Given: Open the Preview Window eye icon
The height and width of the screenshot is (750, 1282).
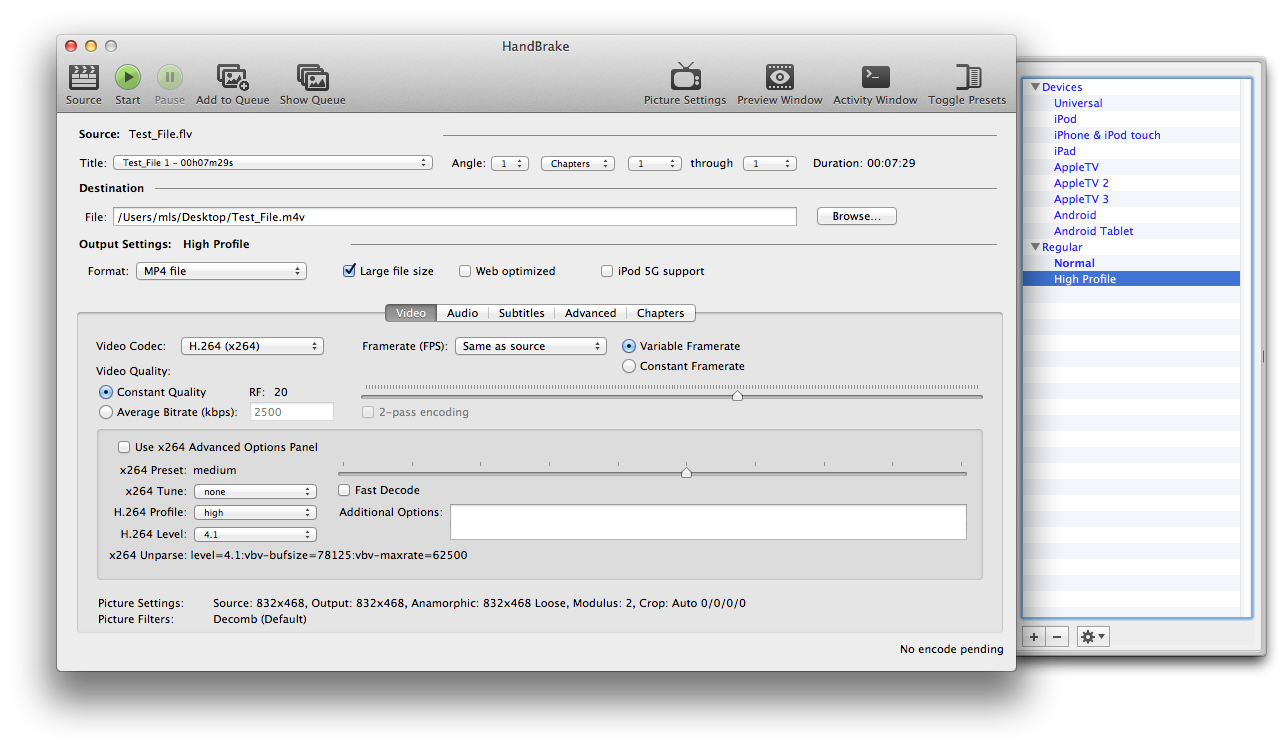Looking at the screenshot, I should point(780,78).
